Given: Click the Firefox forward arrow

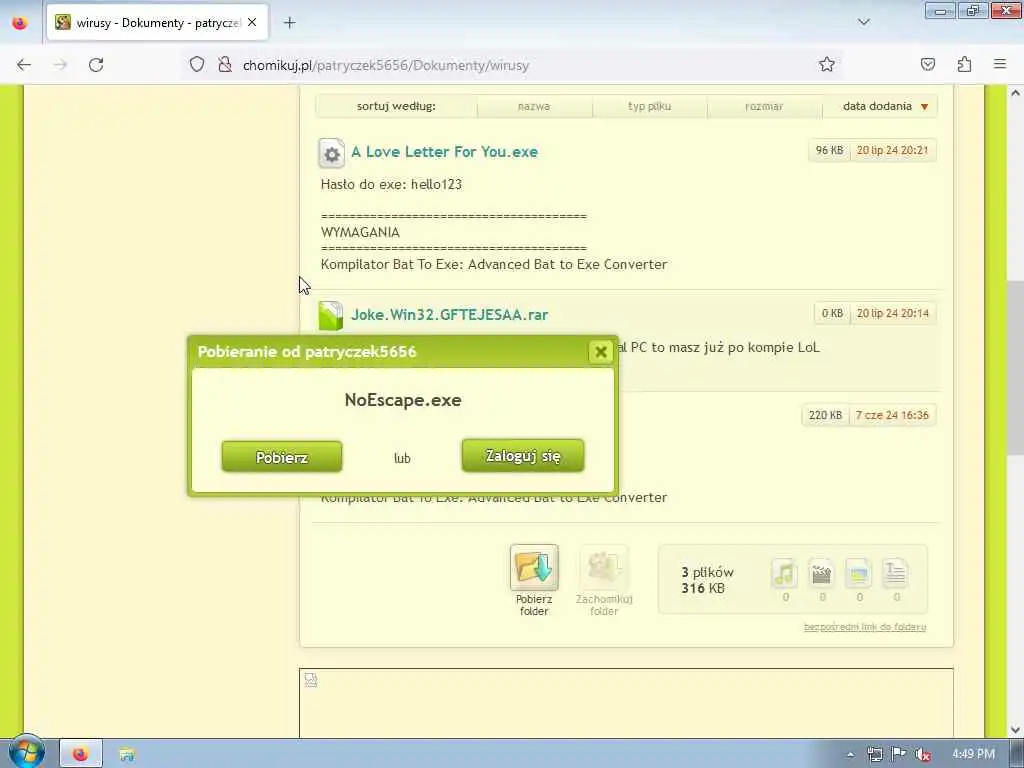Looking at the screenshot, I should 60,65.
